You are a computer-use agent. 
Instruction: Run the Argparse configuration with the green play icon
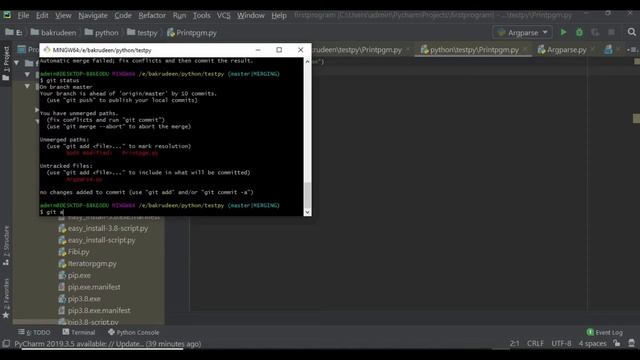(x=563, y=32)
